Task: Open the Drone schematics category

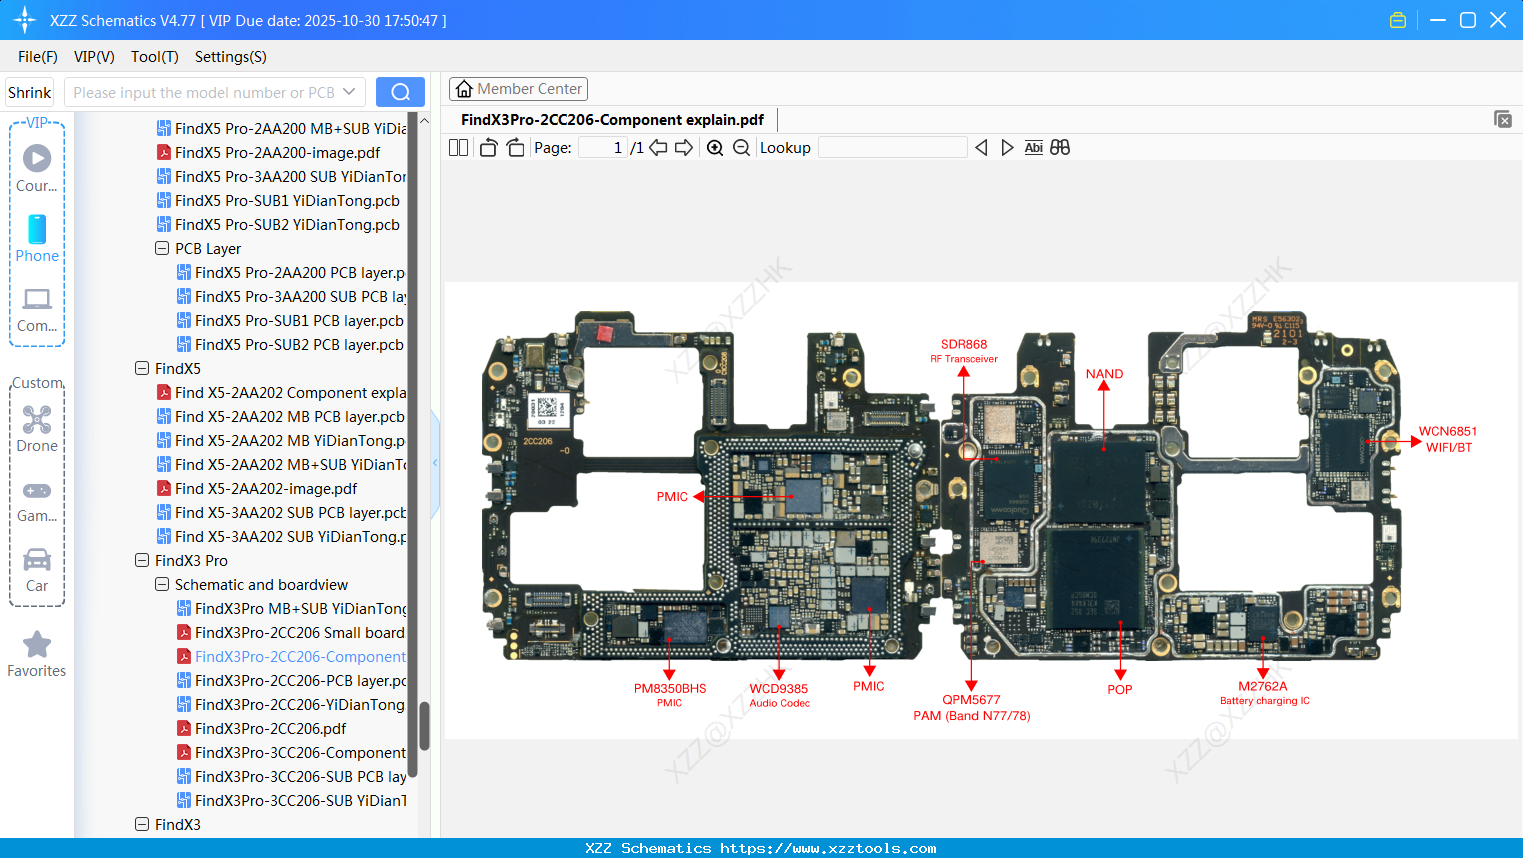Action: coord(37,430)
